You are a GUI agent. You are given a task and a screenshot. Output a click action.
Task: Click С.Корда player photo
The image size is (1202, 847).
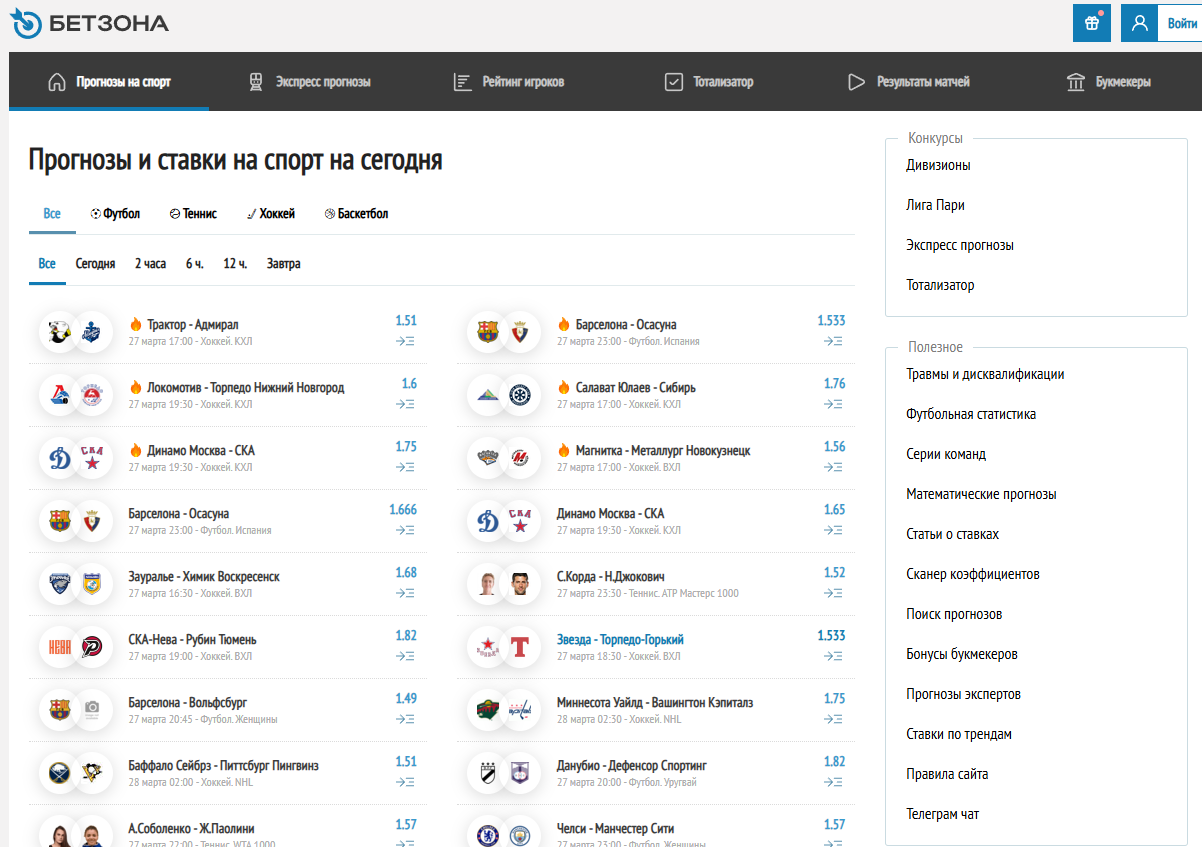point(488,584)
